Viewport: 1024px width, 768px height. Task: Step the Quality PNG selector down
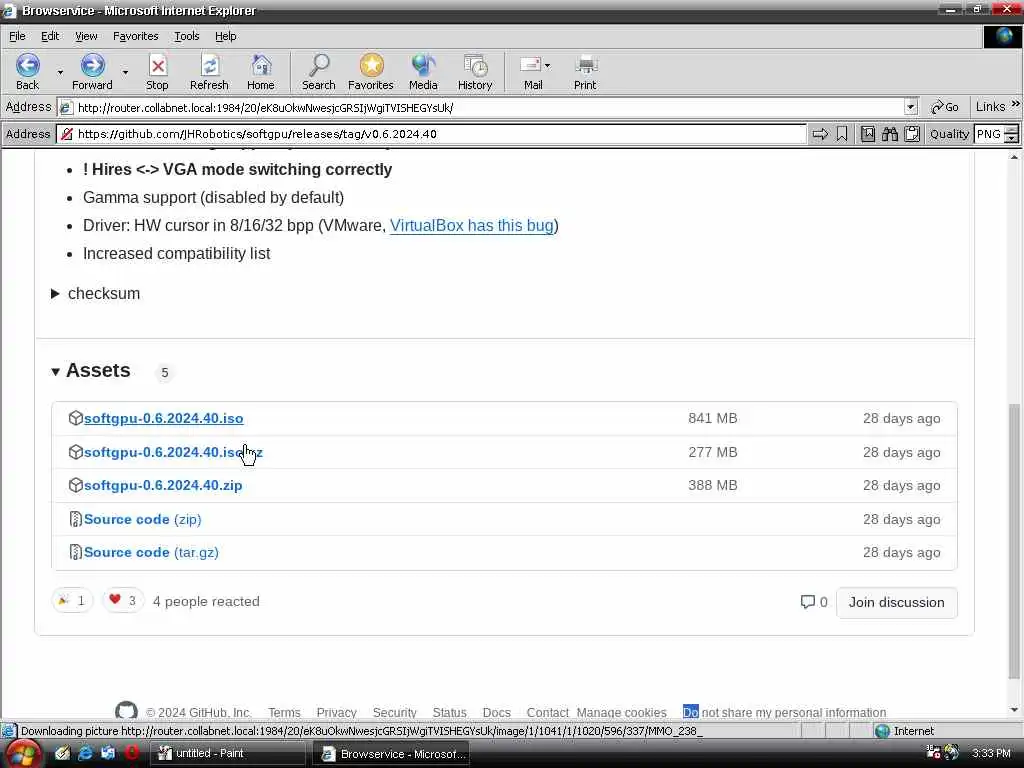[1012, 138]
